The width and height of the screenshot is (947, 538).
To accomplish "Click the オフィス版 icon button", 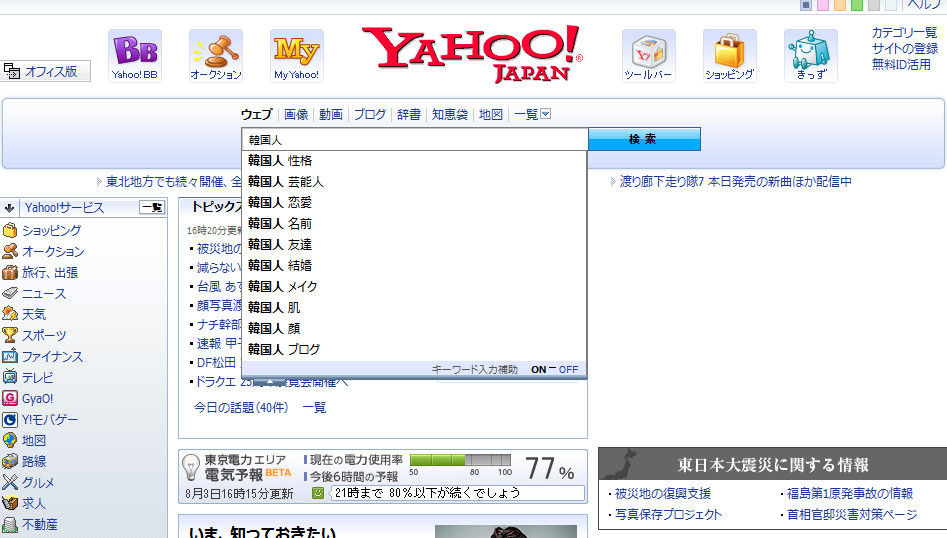I will point(45,71).
